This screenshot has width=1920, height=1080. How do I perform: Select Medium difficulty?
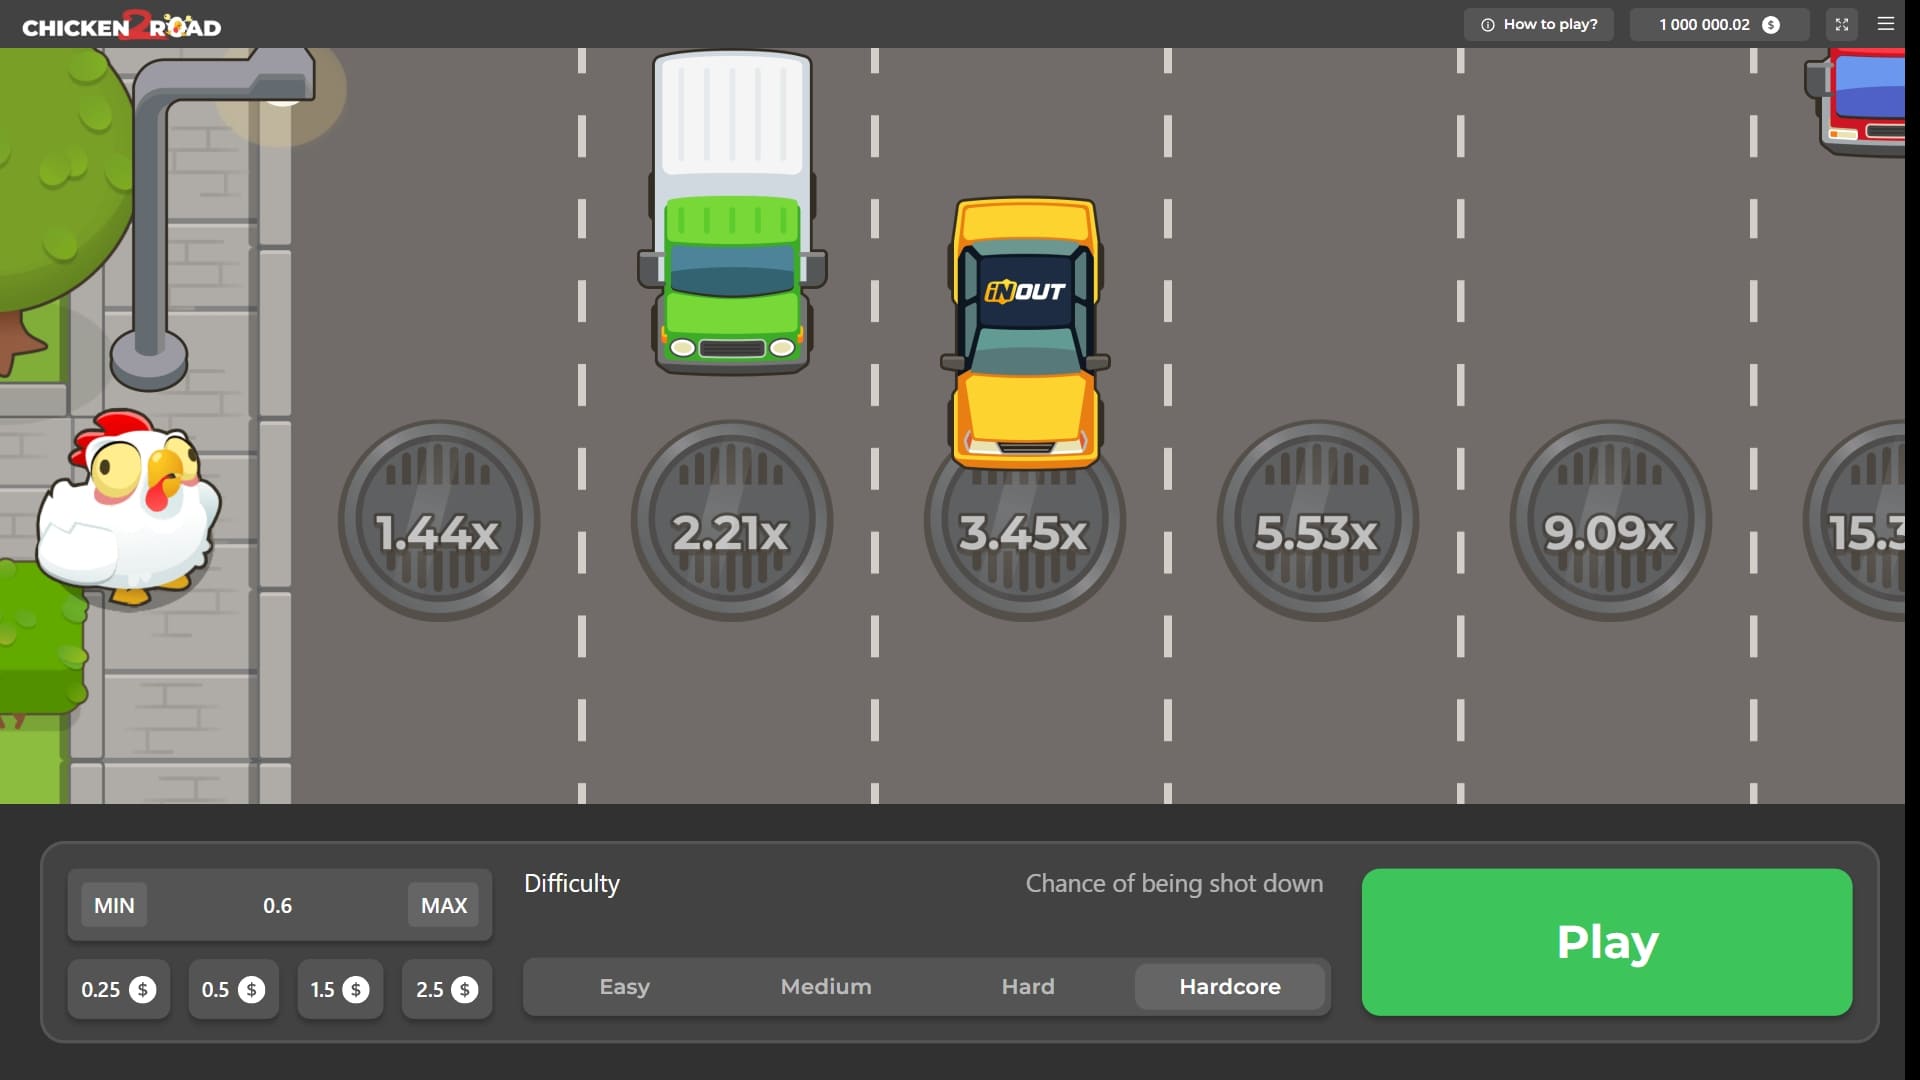[x=826, y=987]
